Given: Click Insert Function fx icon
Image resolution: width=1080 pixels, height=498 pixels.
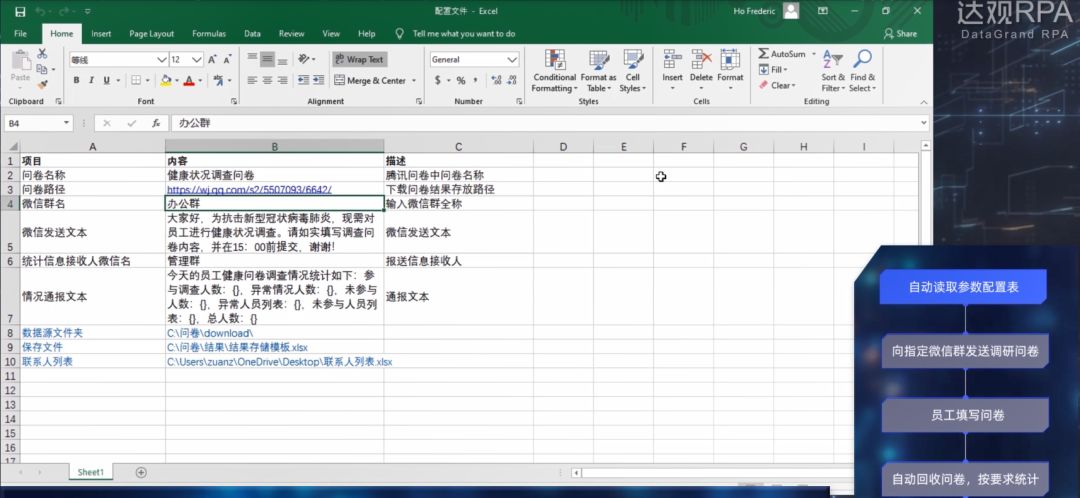Looking at the screenshot, I should click(x=156, y=123).
